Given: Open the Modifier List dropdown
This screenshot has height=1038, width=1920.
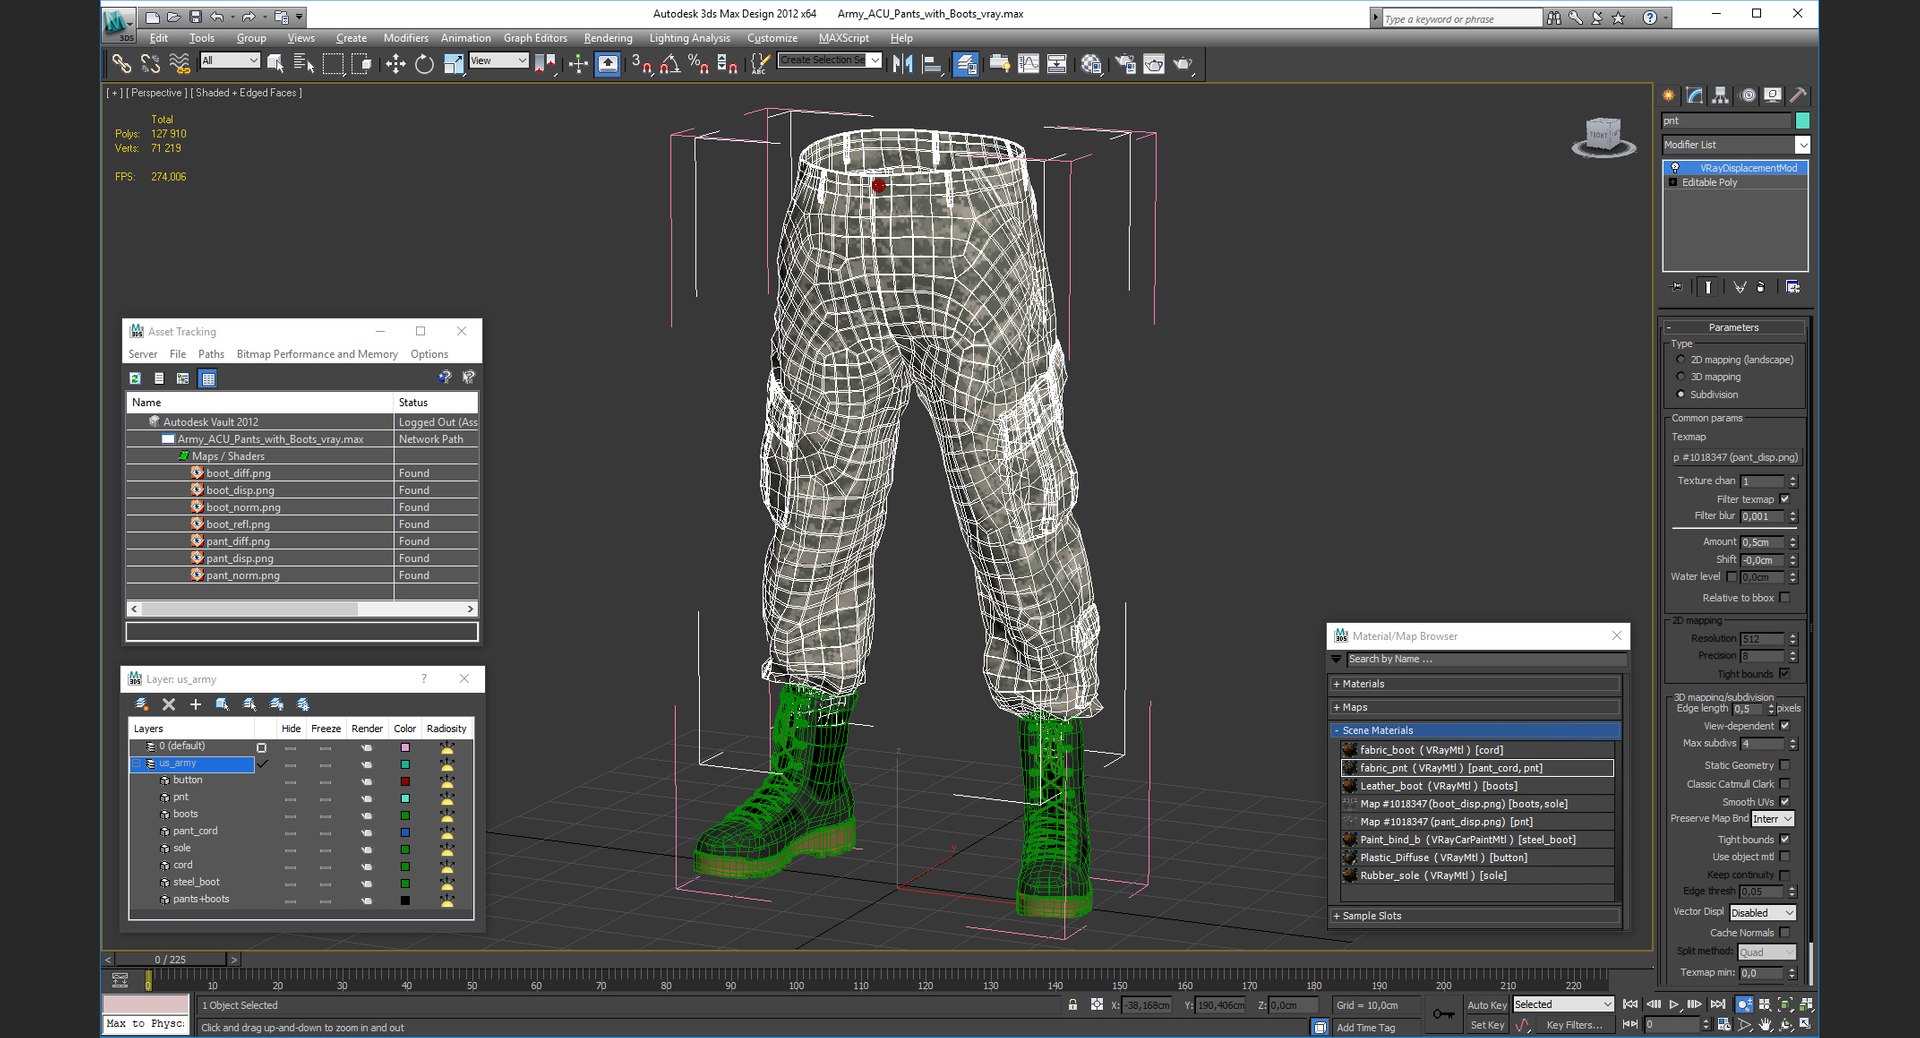Looking at the screenshot, I should point(1736,145).
